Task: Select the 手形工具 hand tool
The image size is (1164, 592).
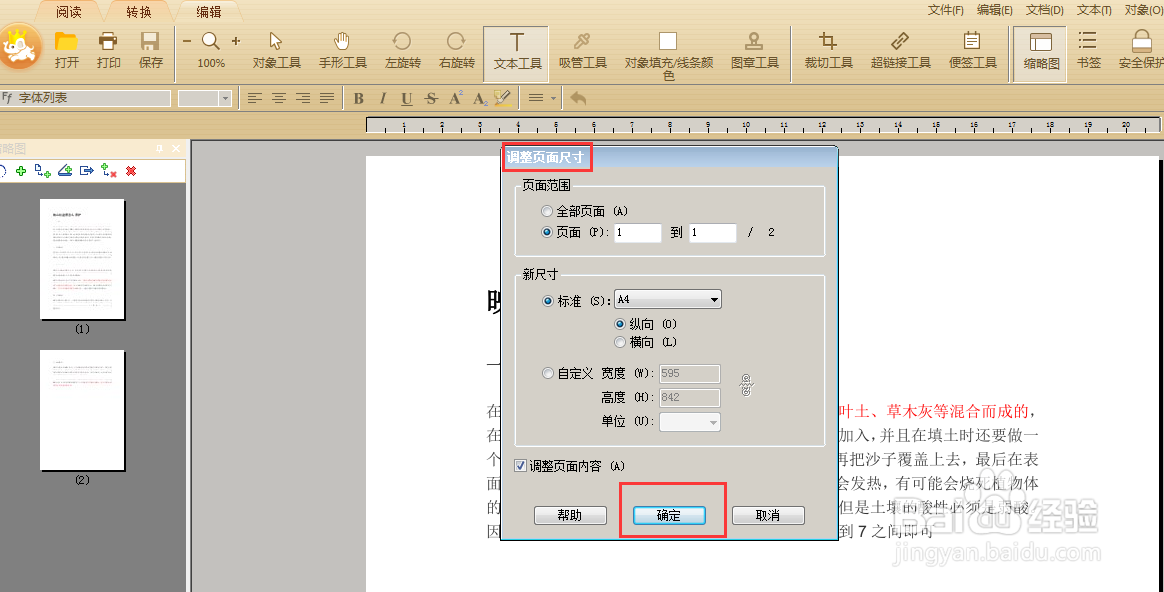Action: [342, 48]
